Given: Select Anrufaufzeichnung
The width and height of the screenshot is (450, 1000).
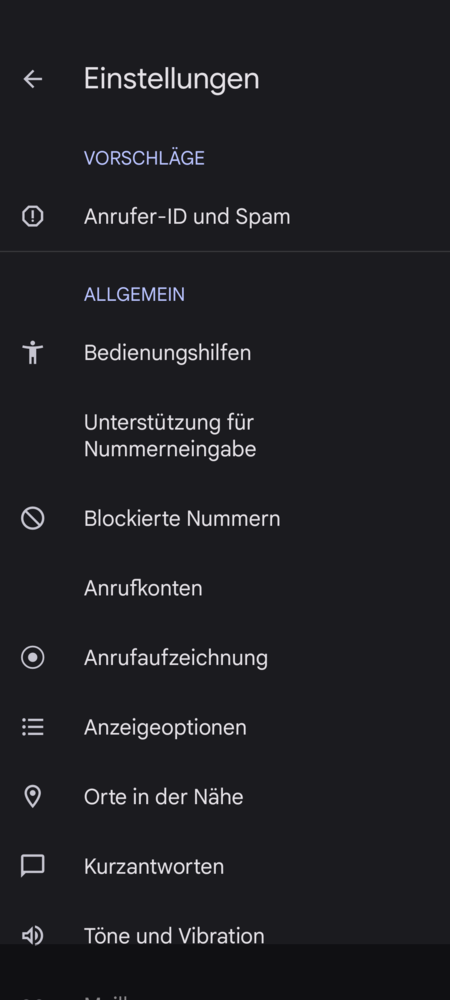Looking at the screenshot, I should point(225,658).
